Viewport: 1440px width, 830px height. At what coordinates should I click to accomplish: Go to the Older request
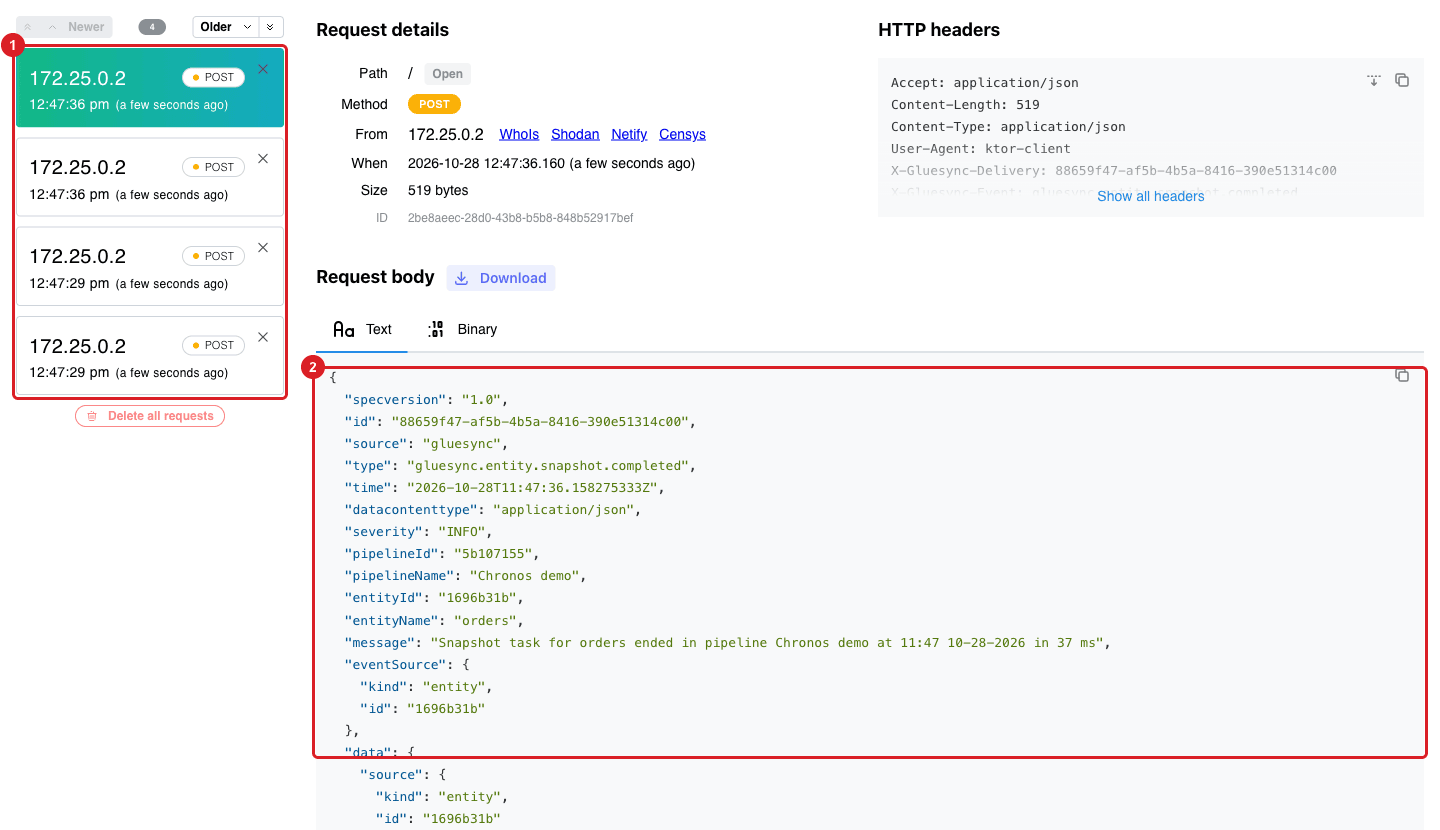(x=225, y=27)
